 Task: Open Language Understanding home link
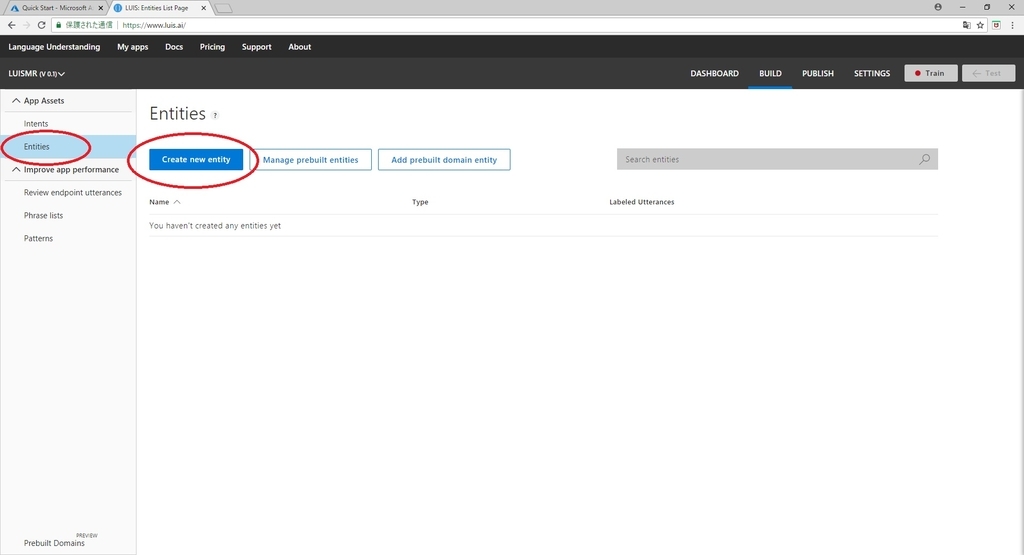tap(54, 47)
